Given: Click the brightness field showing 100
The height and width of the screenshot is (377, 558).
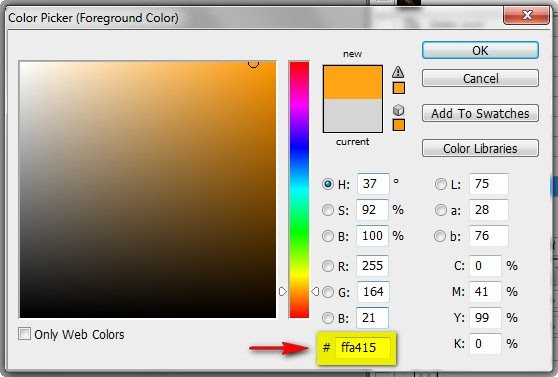Looking at the screenshot, I should click(x=372, y=236).
